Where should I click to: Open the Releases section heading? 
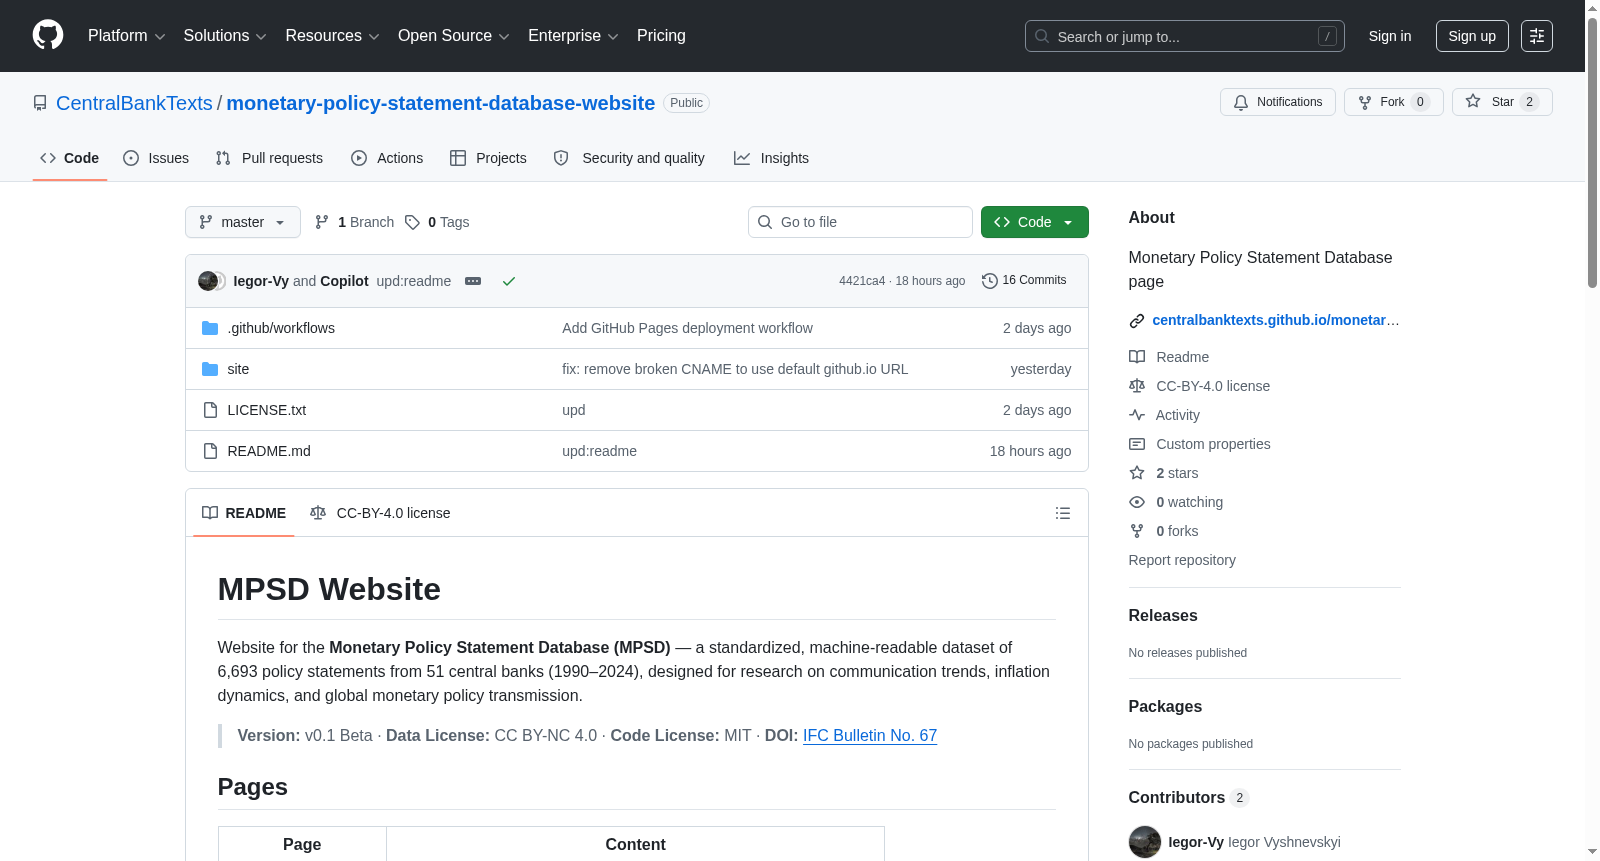[x=1163, y=616]
